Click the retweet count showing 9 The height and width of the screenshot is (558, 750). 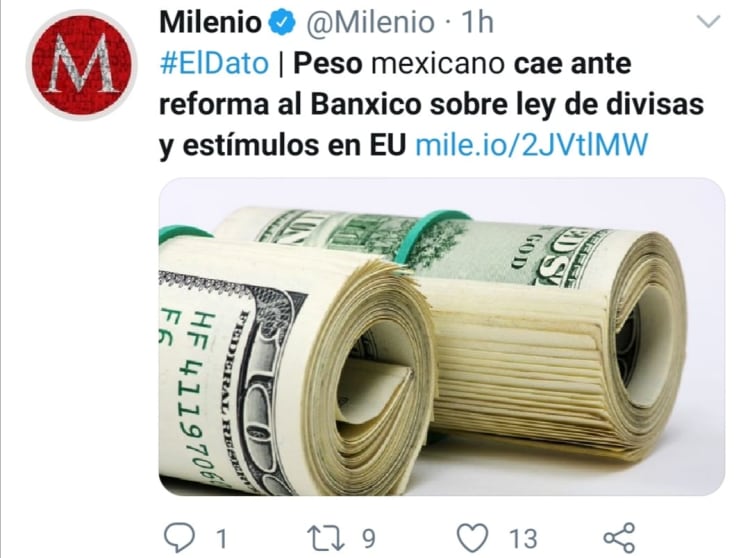(368, 539)
